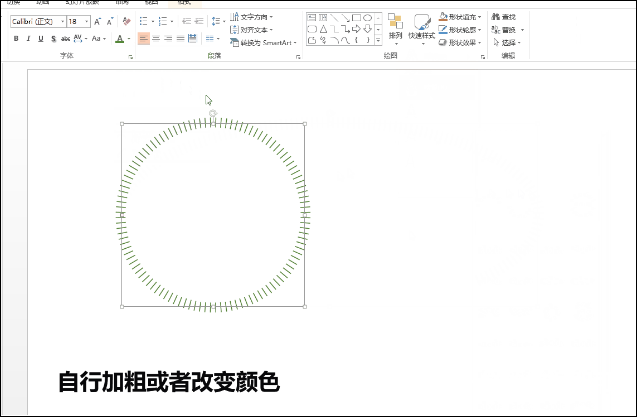Open the 对齐文本 align text menu

pos(251,30)
